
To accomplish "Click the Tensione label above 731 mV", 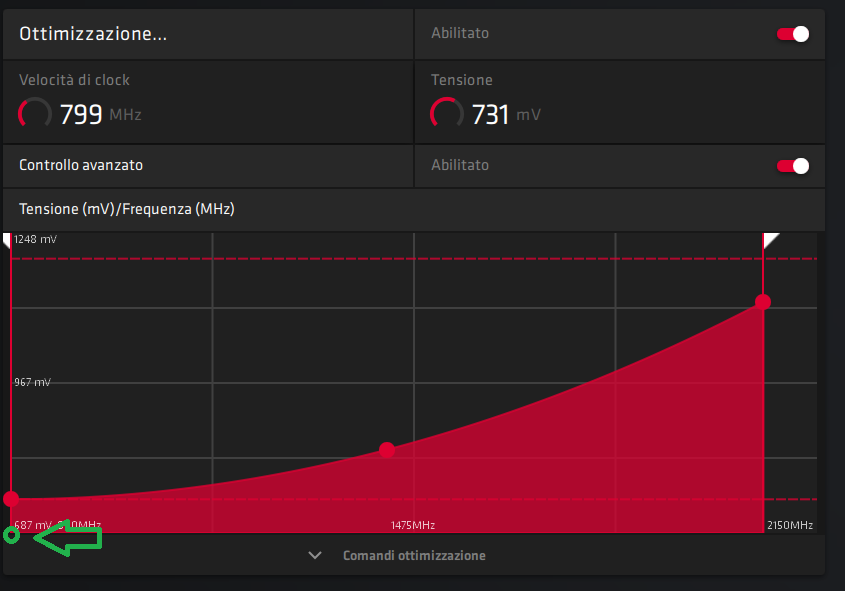I will pos(462,80).
